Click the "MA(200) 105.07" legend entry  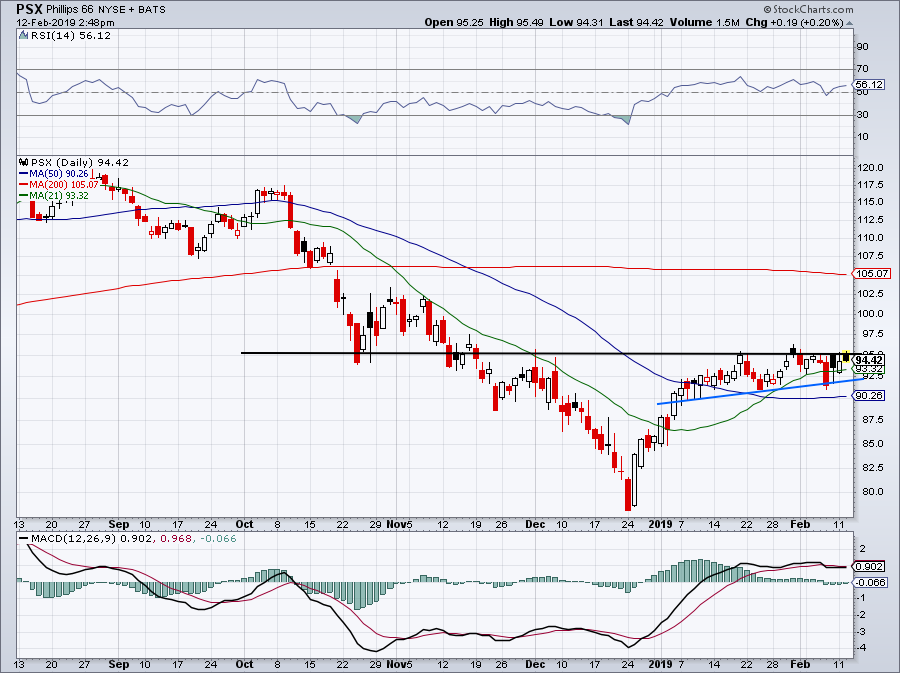(64, 185)
